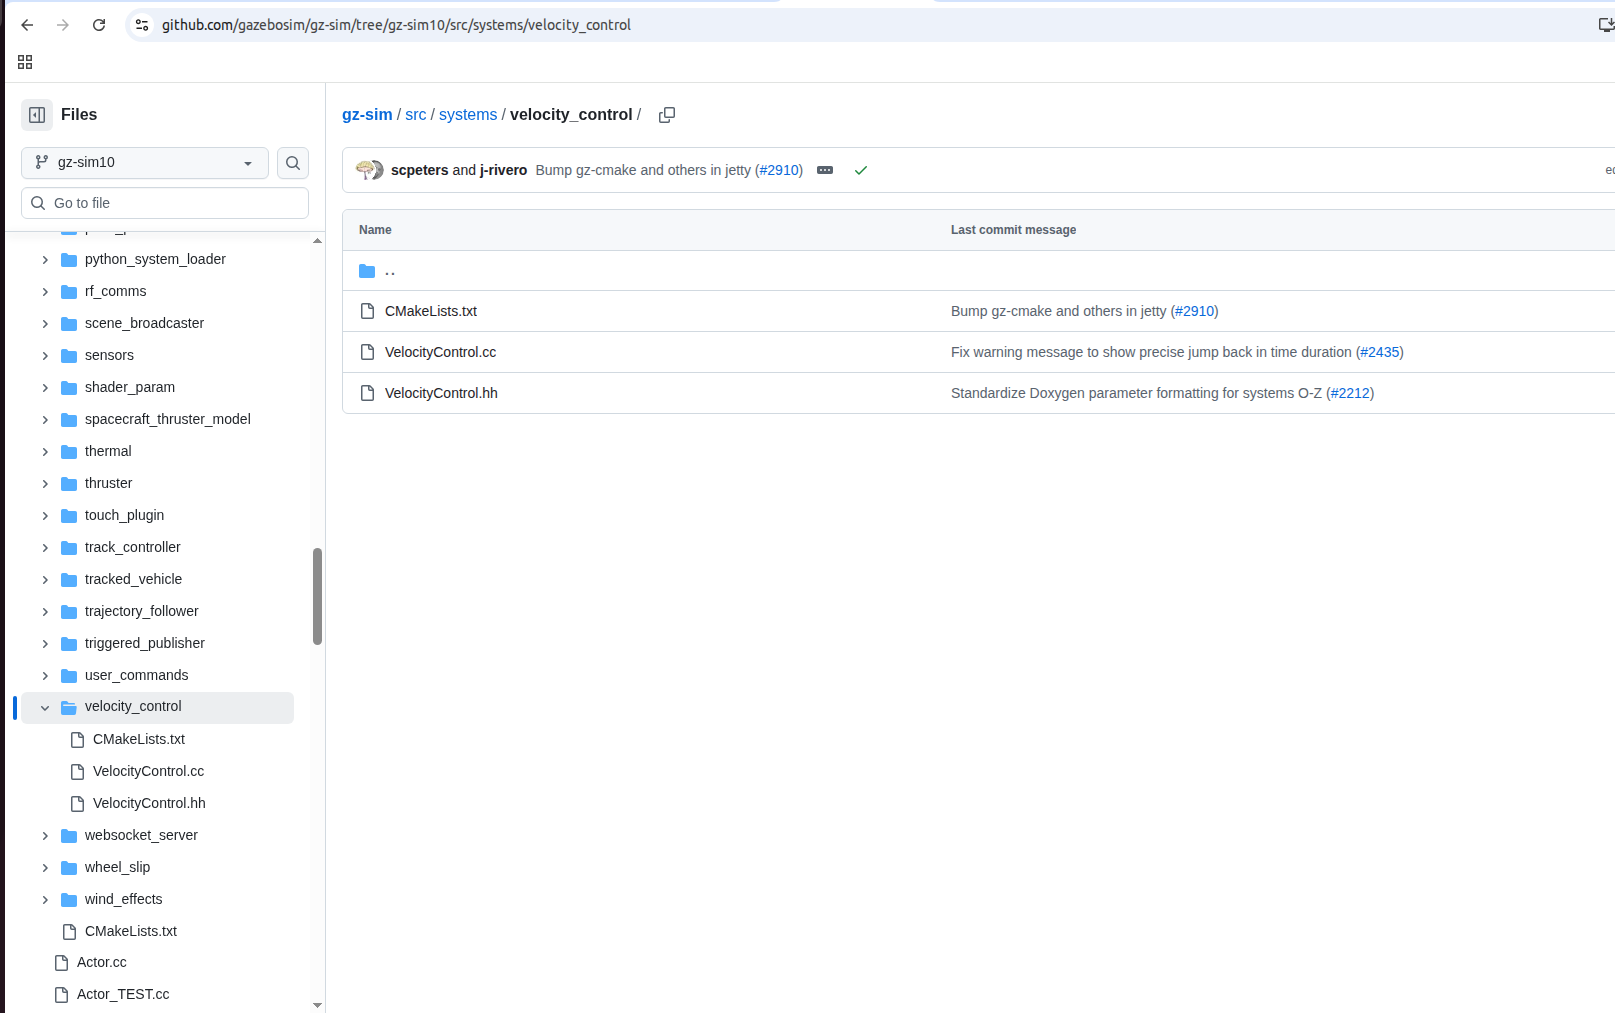
Task: Click the scpeters commit avatar
Action: [369, 170]
